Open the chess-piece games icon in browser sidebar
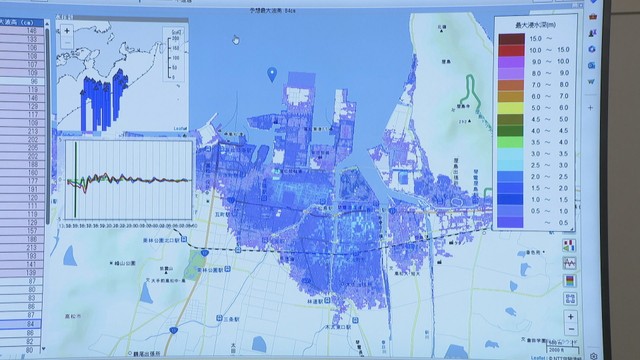Image resolution: width=640 pixels, height=360 pixels. pyautogui.click(x=593, y=33)
